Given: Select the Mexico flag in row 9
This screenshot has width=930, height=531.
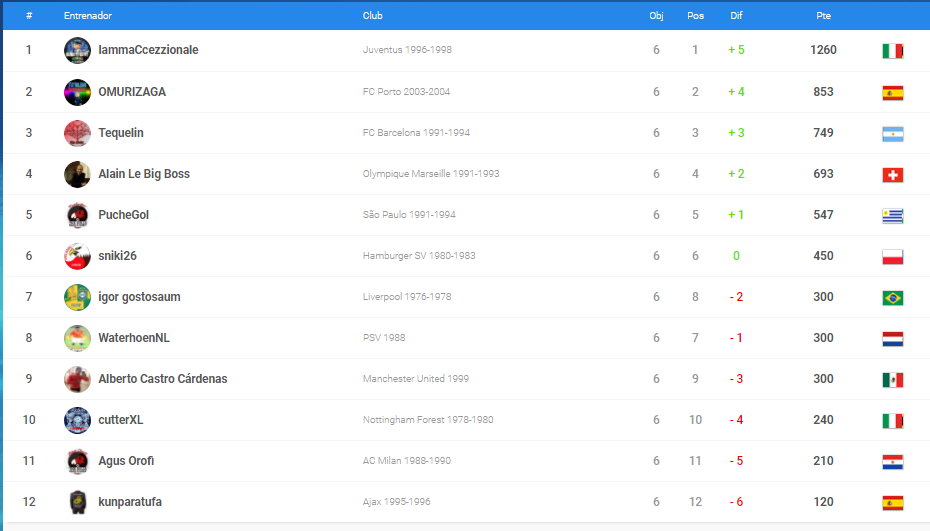Looking at the screenshot, I should coord(893,380).
